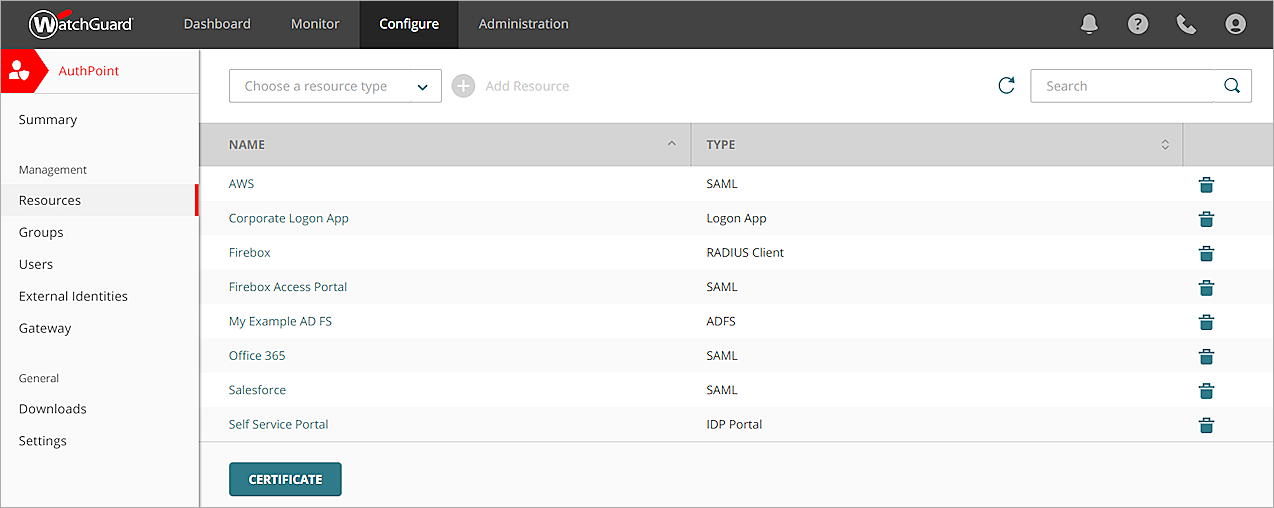
Task: Delete the AWS resource
Action: [1206, 184]
